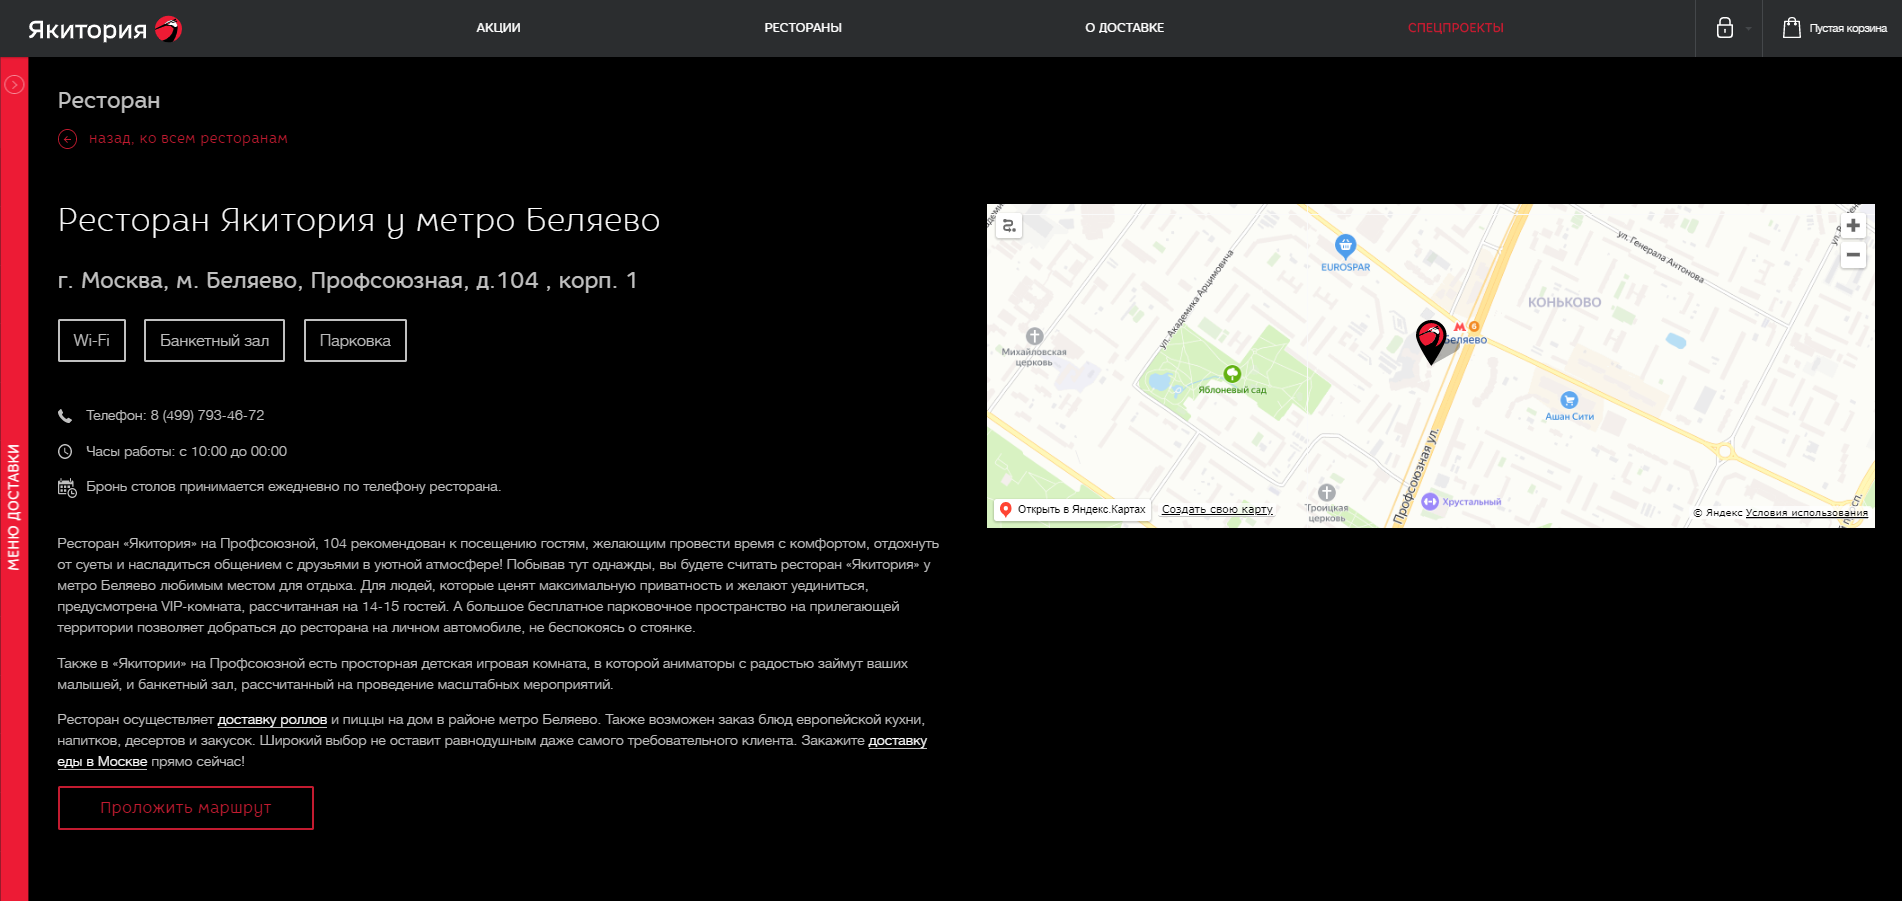Click the Яблоневый сад park marker

1232,374
